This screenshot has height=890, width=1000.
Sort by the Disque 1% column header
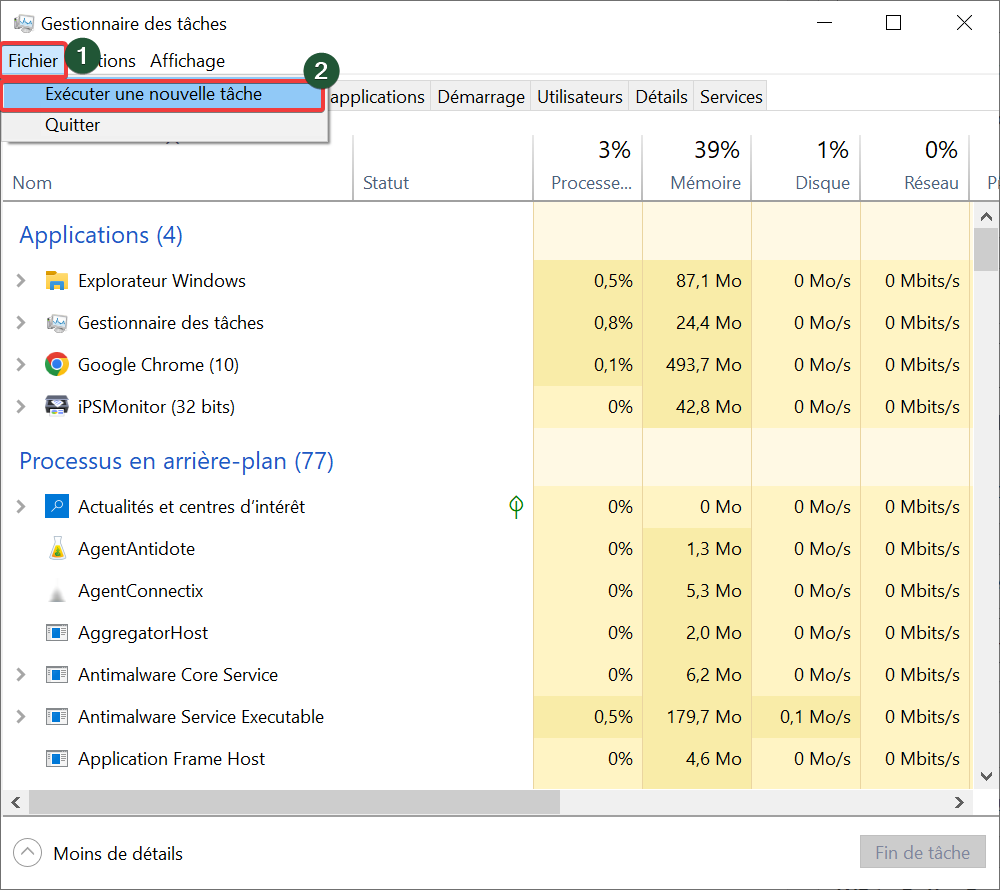coord(805,168)
